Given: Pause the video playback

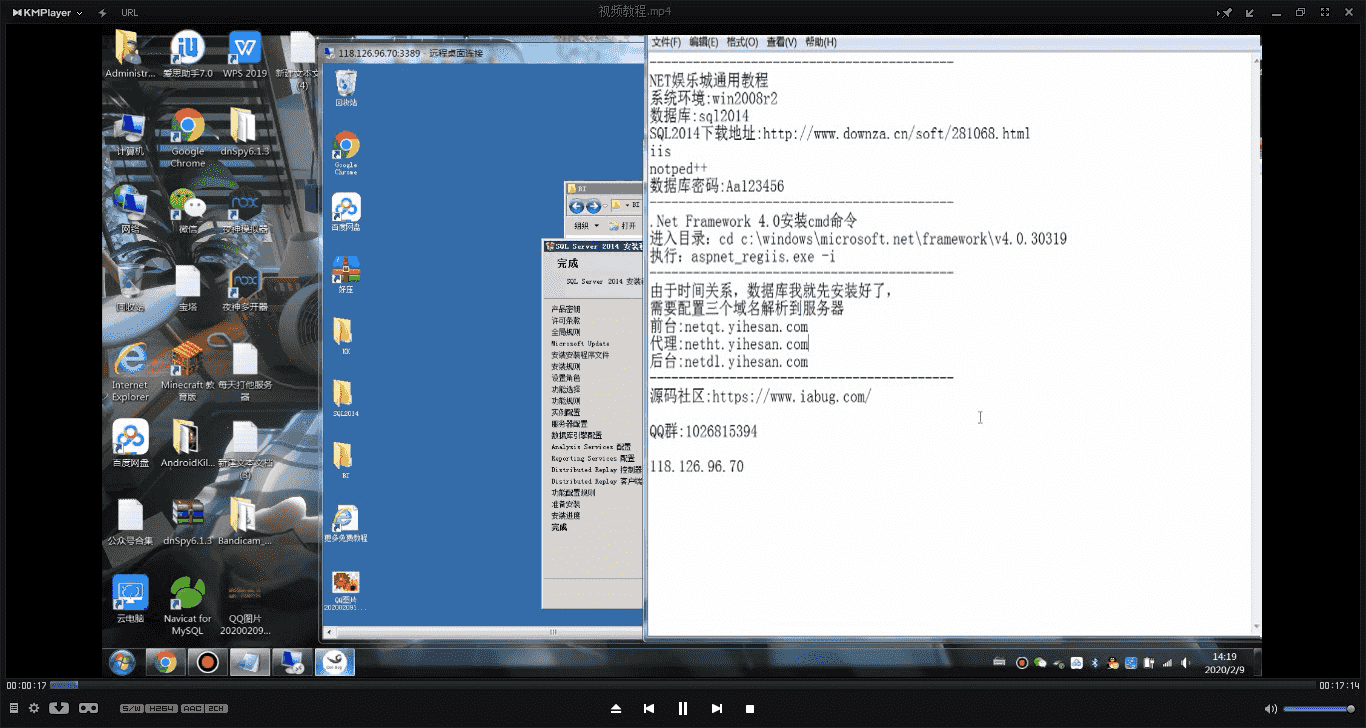Looking at the screenshot, I should tap(683, 708).
